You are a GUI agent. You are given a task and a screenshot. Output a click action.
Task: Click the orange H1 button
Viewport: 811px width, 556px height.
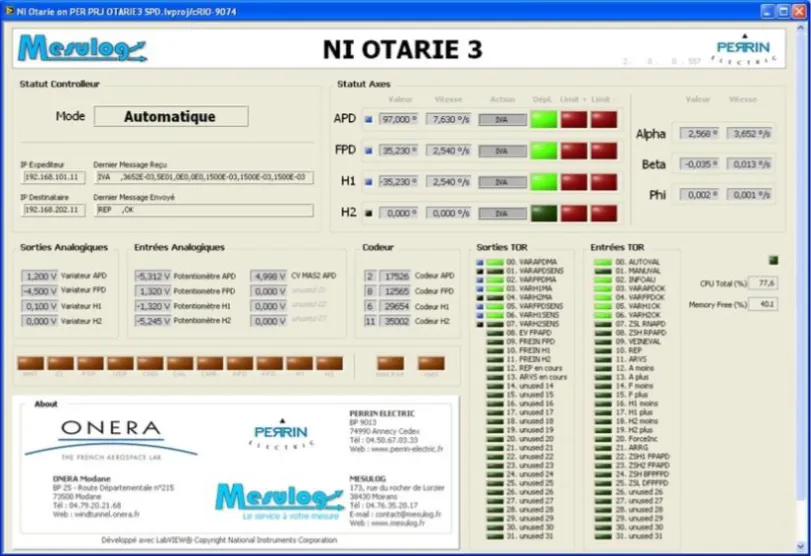click(x=300, y=363)
